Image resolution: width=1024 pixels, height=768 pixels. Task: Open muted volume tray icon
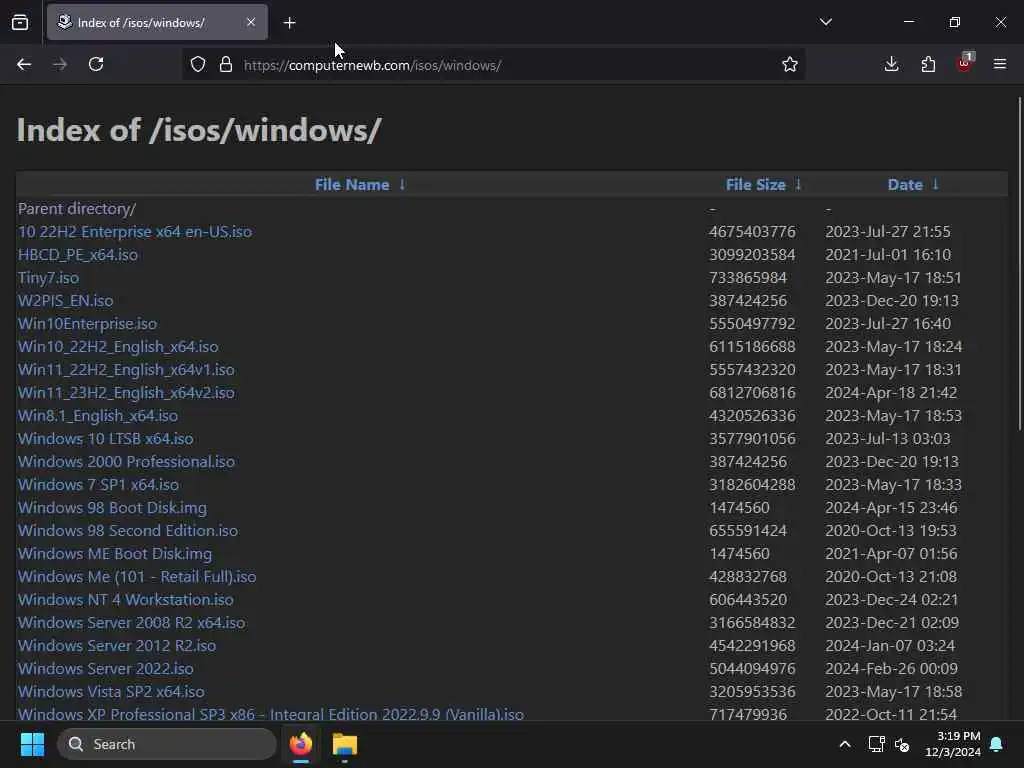click(902, 744)
